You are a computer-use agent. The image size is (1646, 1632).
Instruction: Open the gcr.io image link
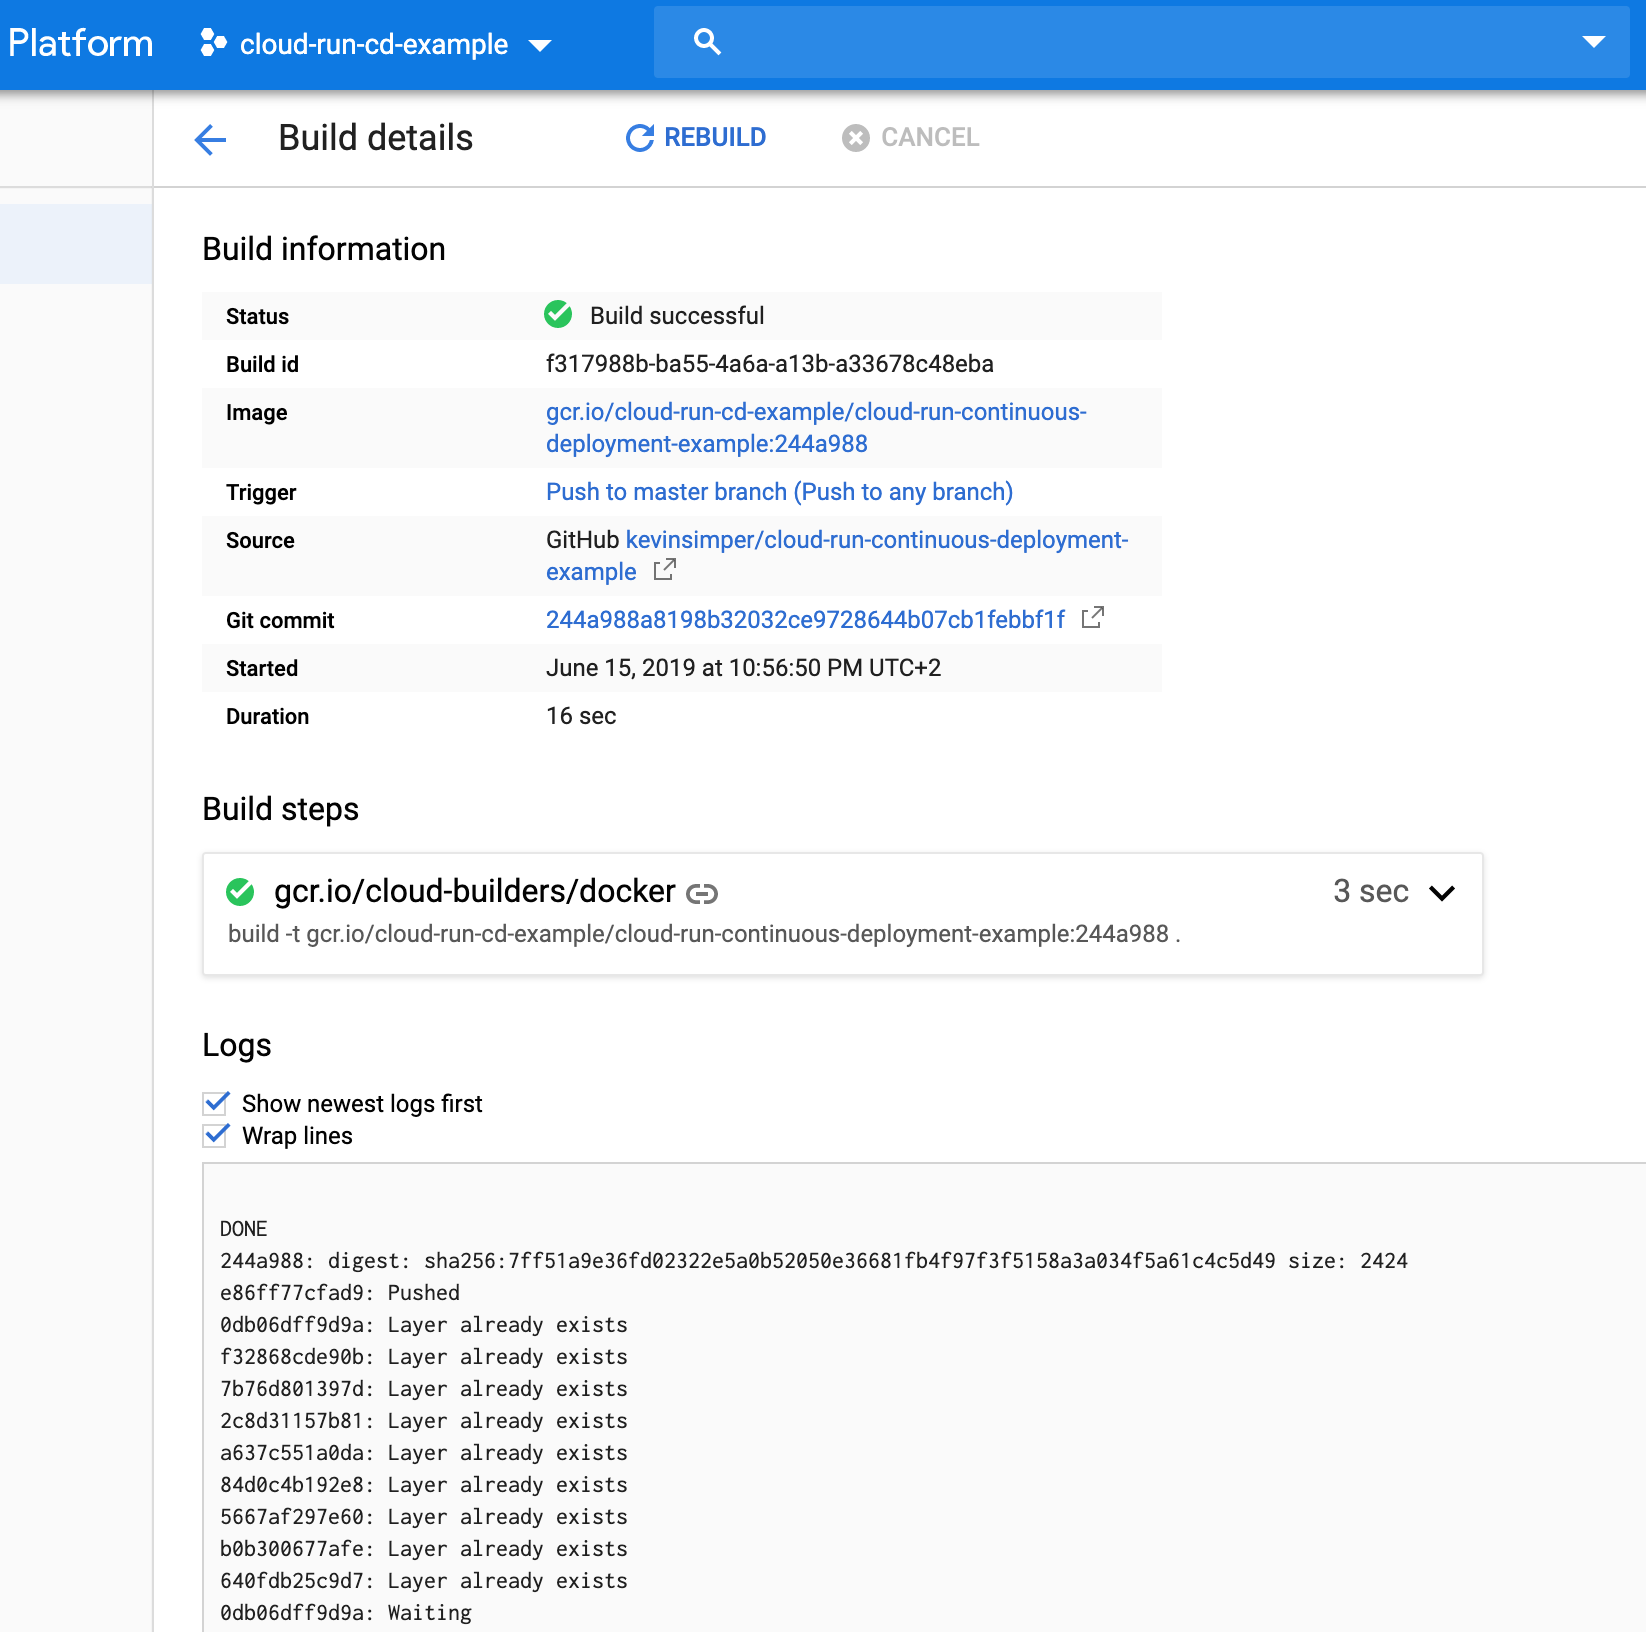click(x=816, y=428)
